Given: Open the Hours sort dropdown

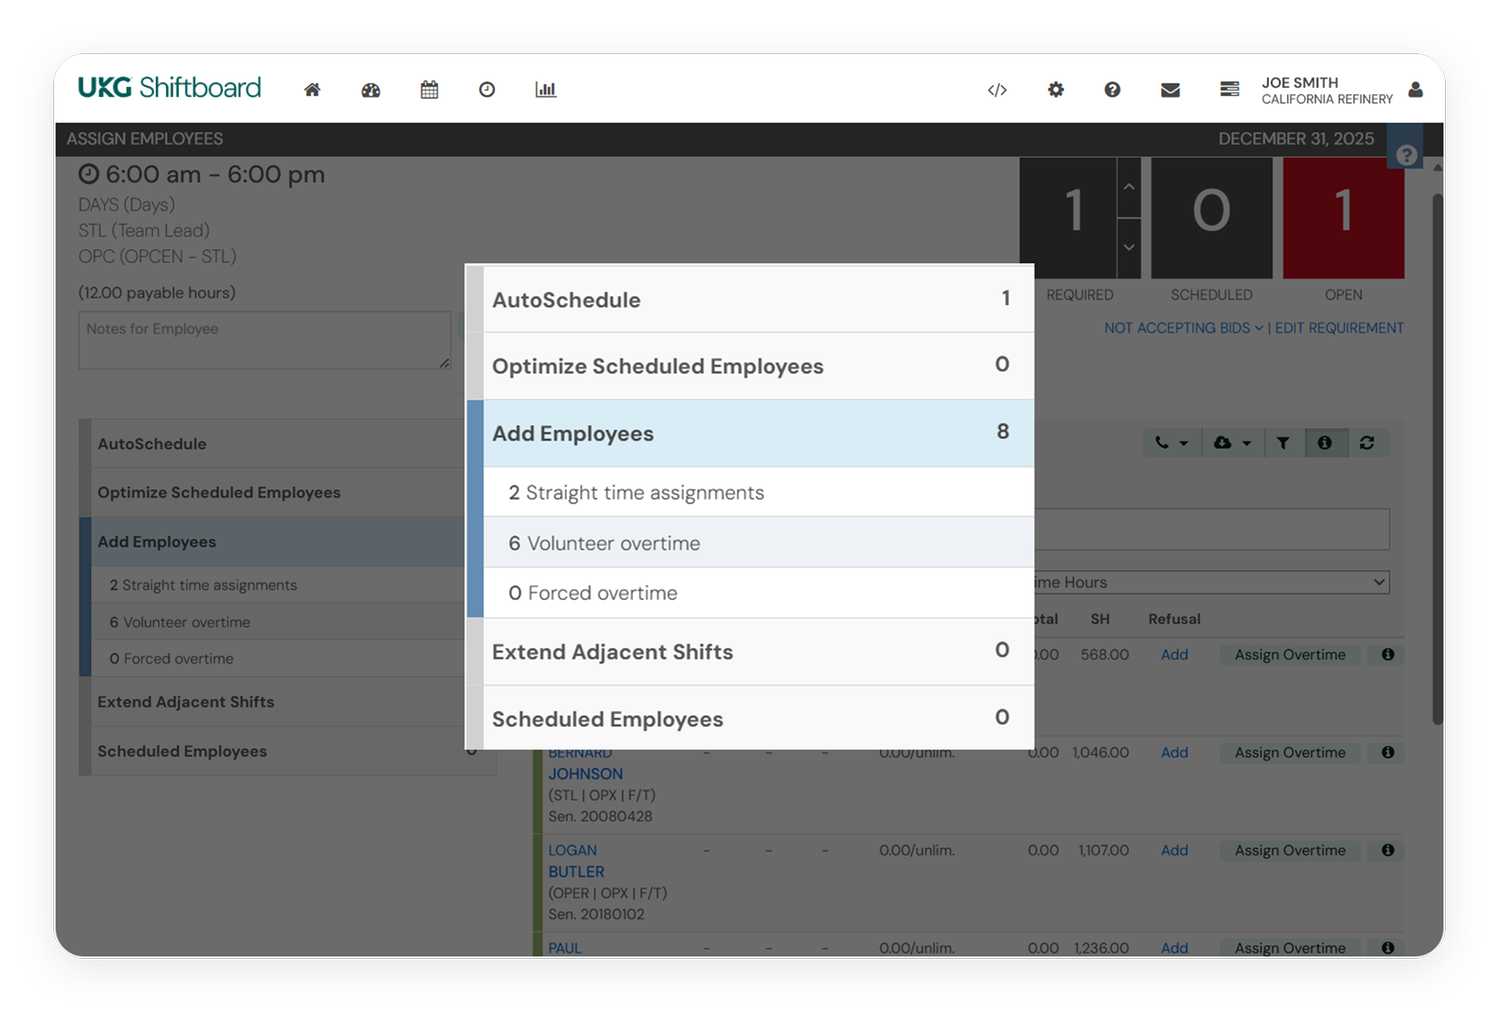Looking at the screenshot, I should pyautogui.click(x=1212, y=582).
